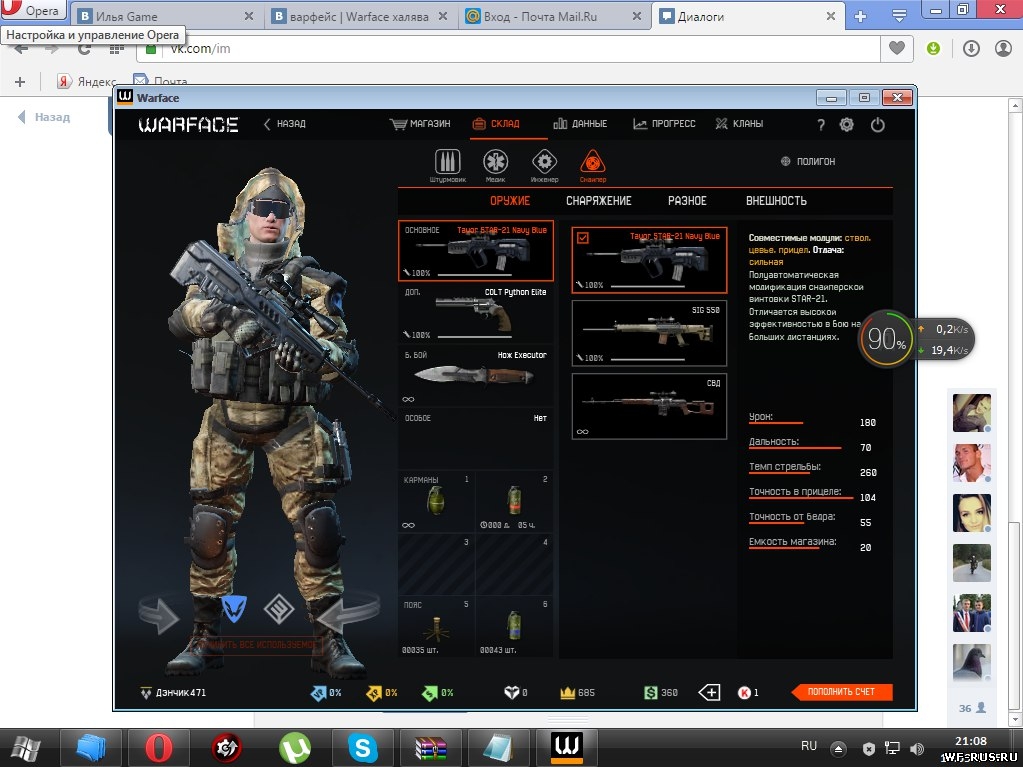Click the red unequip-all button under the character
Viewport: 1023px width, 767px height.
click(256, 645)
